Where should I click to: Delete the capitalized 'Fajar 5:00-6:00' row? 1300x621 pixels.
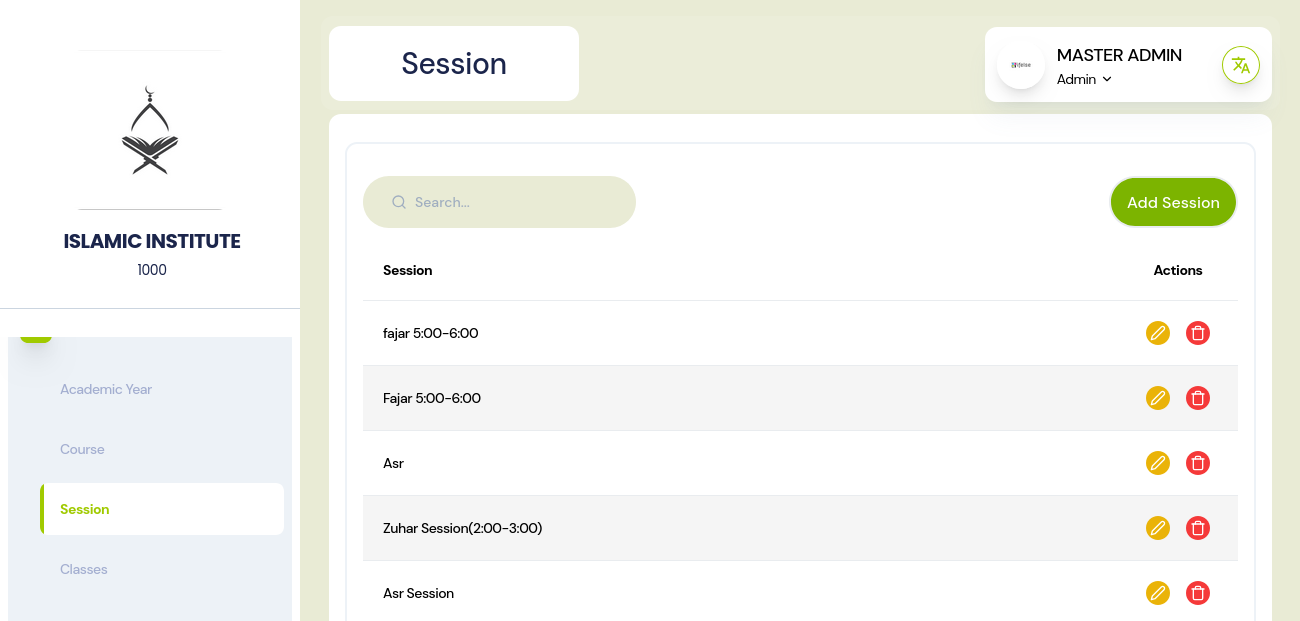pyautogui.click(x=1197, y=398)
